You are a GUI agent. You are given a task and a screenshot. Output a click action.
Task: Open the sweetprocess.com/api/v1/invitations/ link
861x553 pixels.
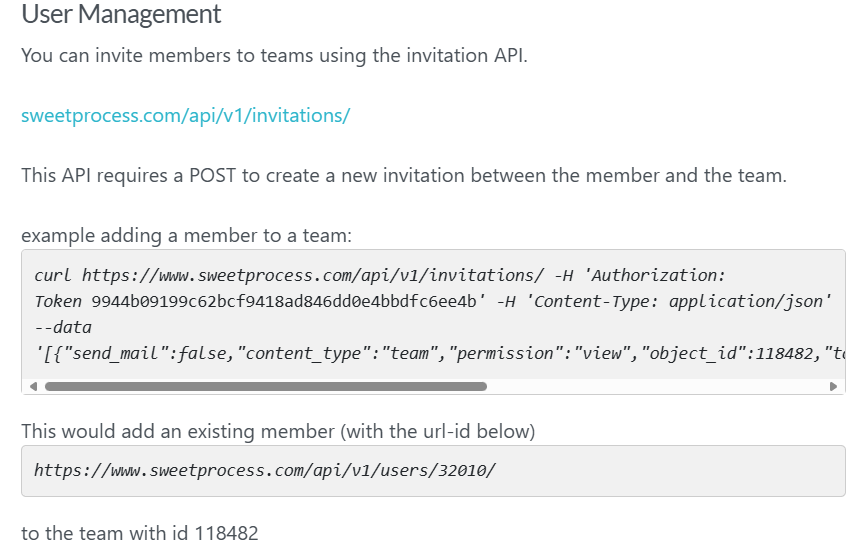coord(186,116)
